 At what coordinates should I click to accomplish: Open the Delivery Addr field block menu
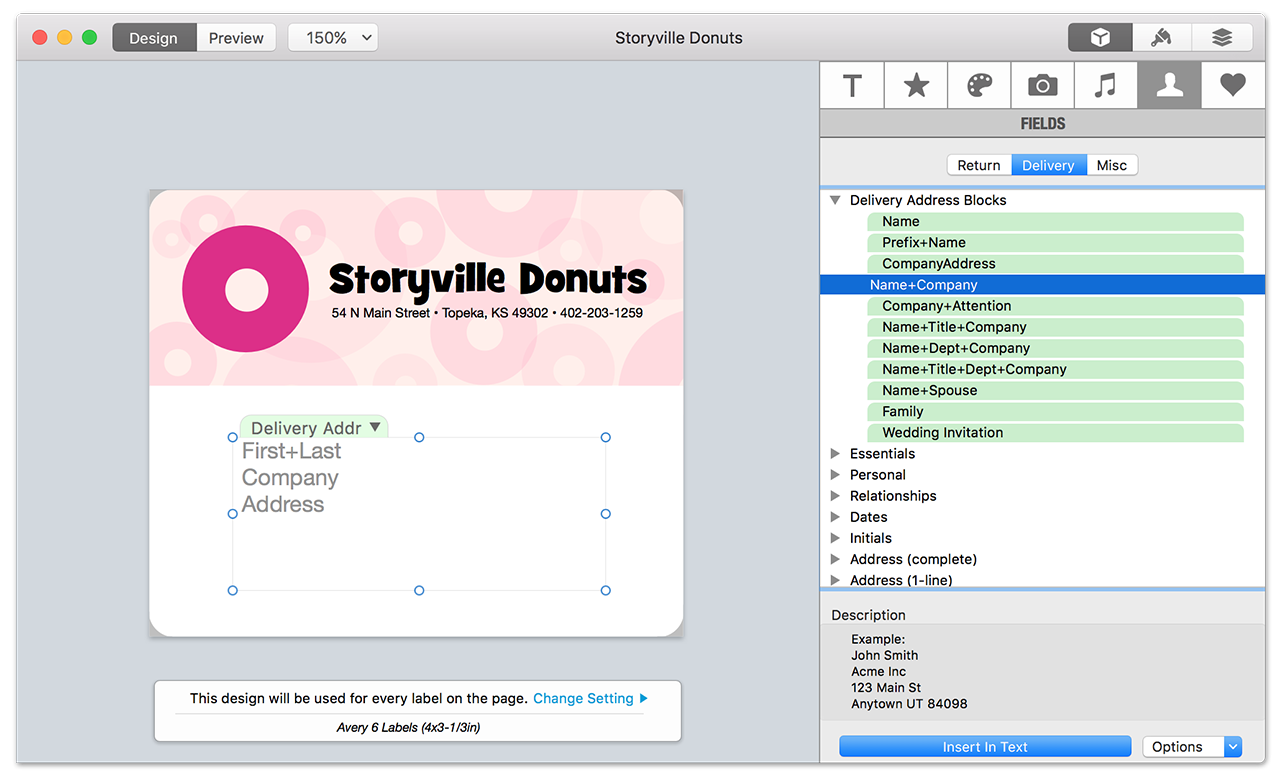(x=314, y=427)
